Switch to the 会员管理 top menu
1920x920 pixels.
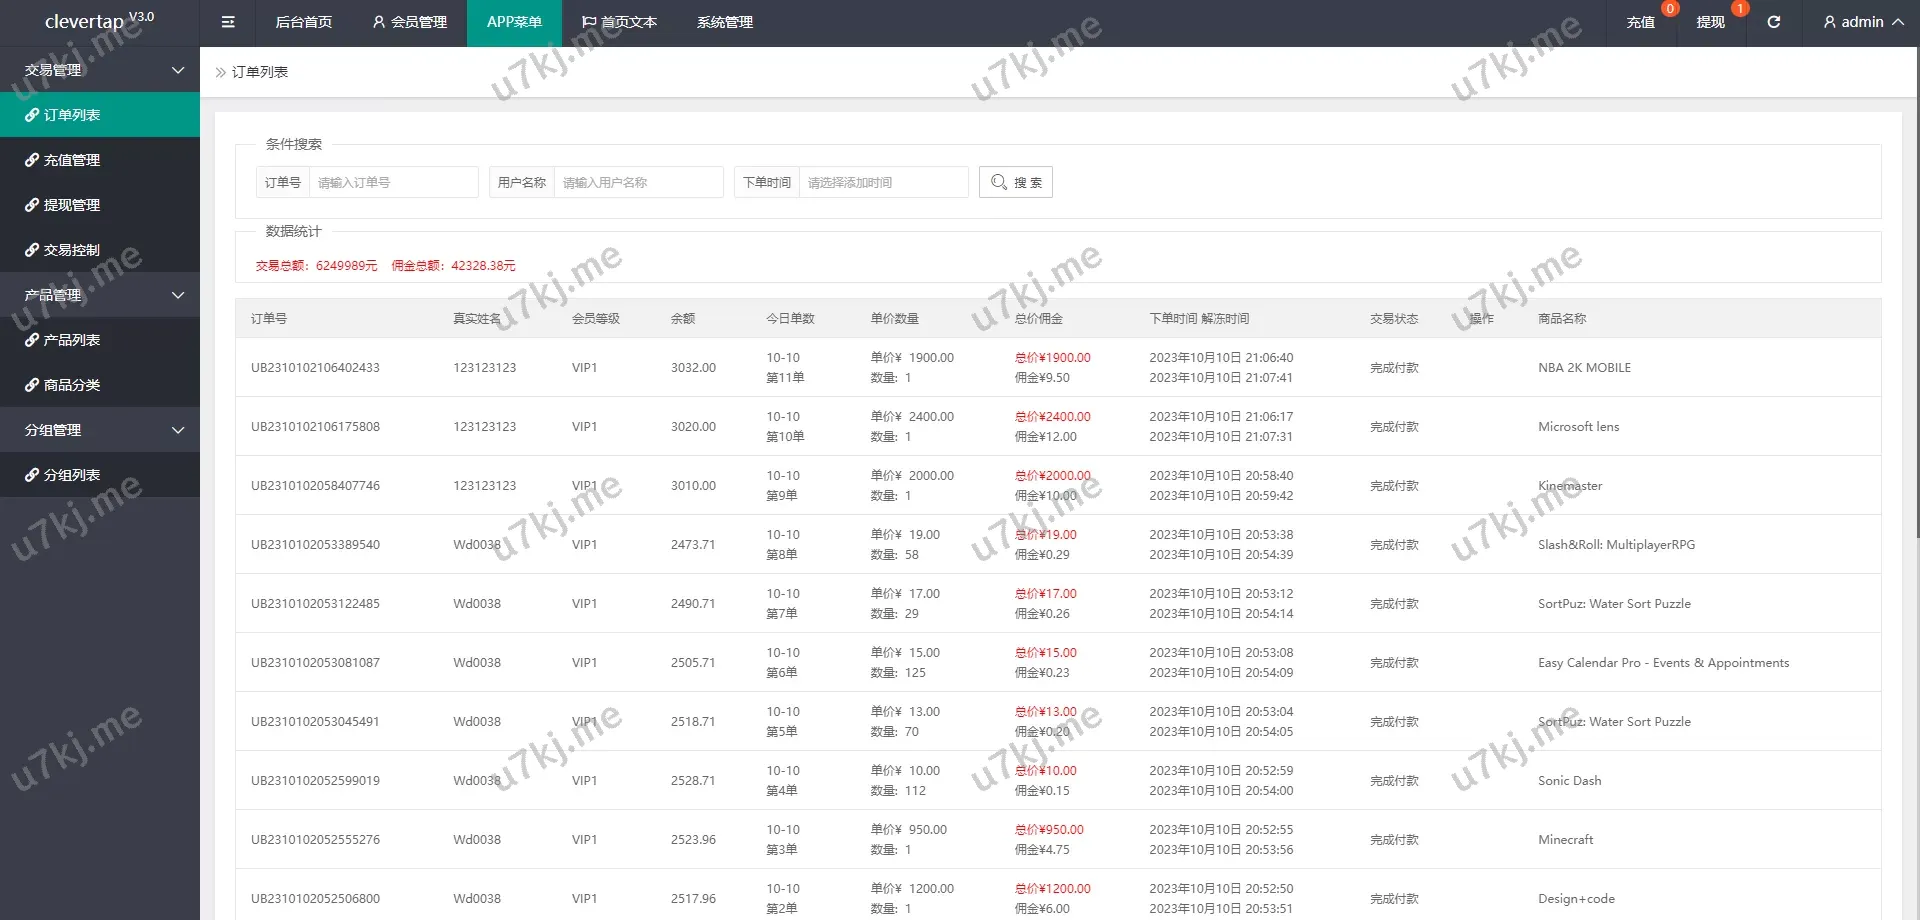click(409, 22)
